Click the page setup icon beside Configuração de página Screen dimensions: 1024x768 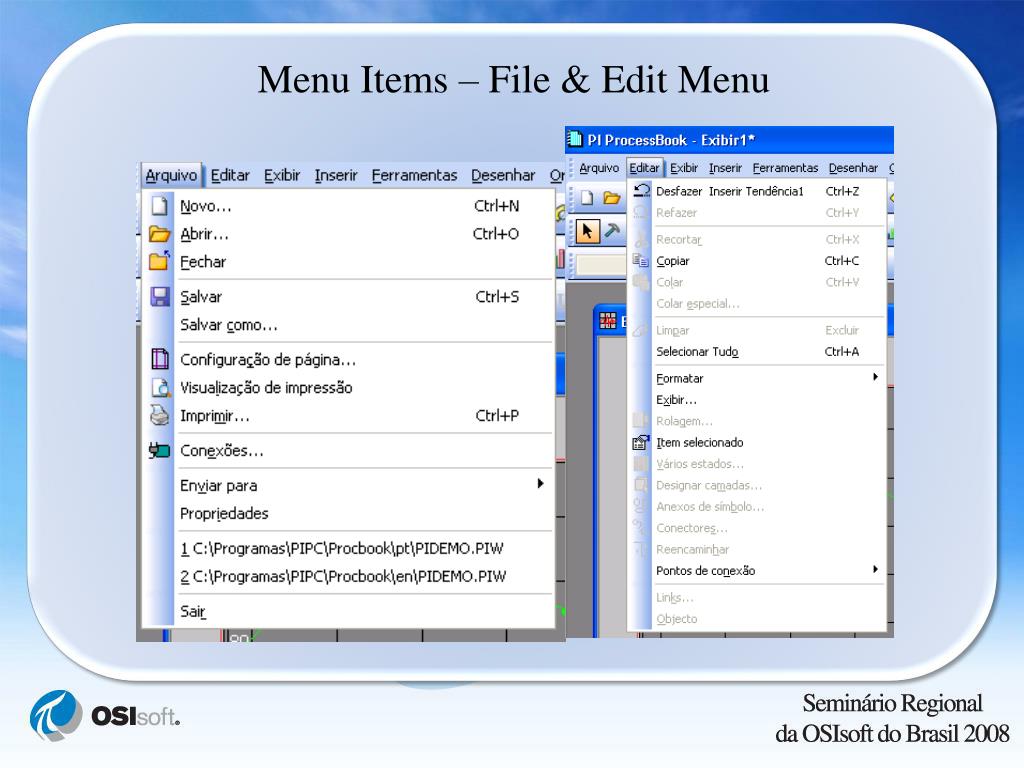160,359
